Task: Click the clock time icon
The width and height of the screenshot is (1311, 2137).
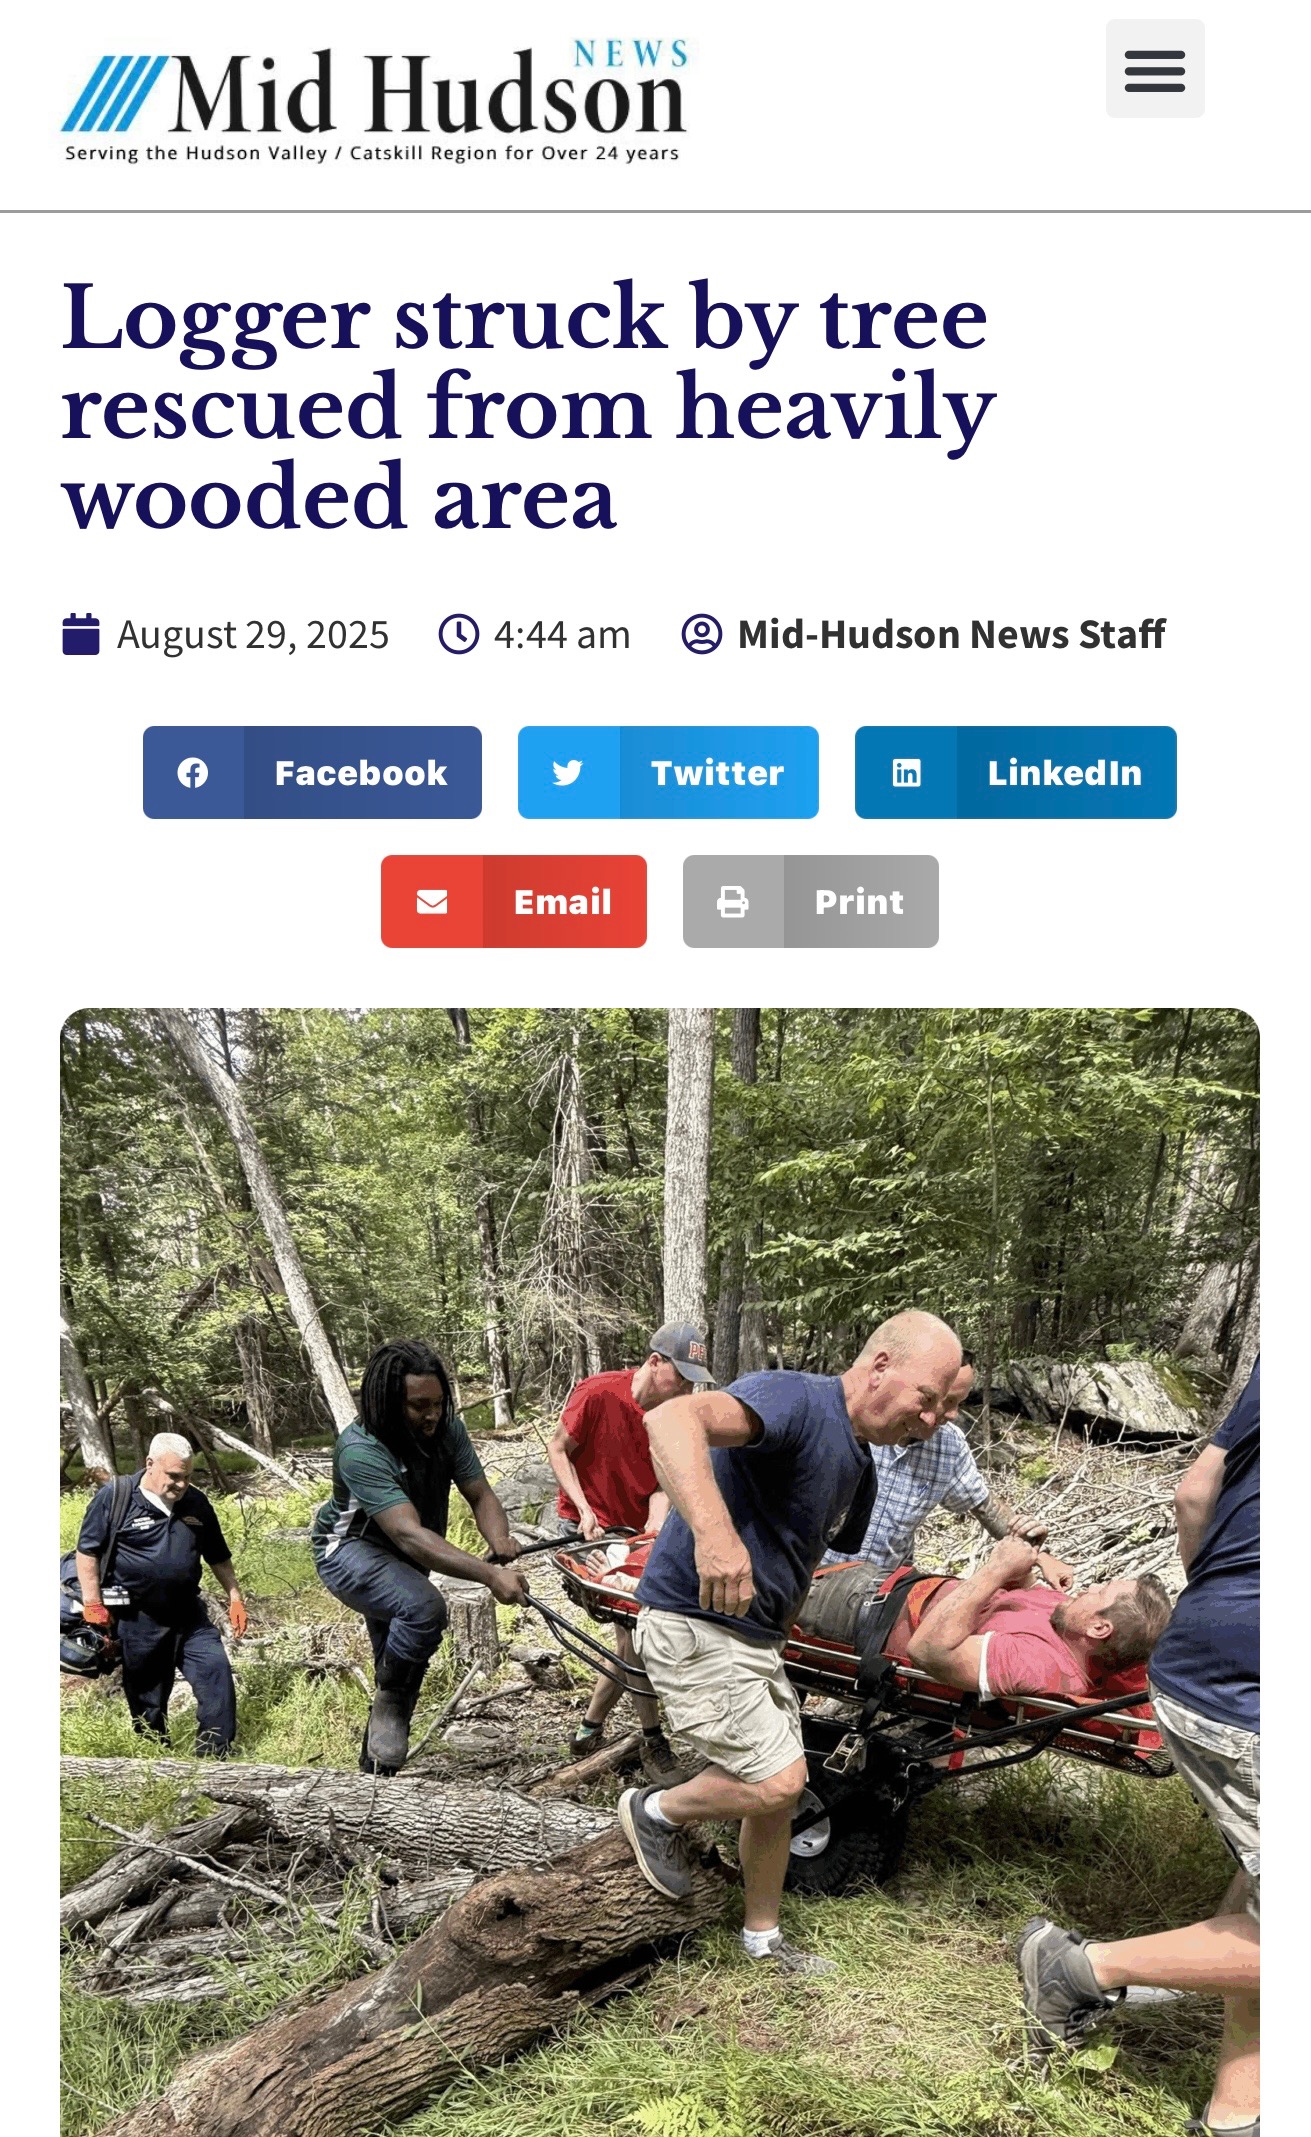Action: pyautogui.click(x=459, y=635)
